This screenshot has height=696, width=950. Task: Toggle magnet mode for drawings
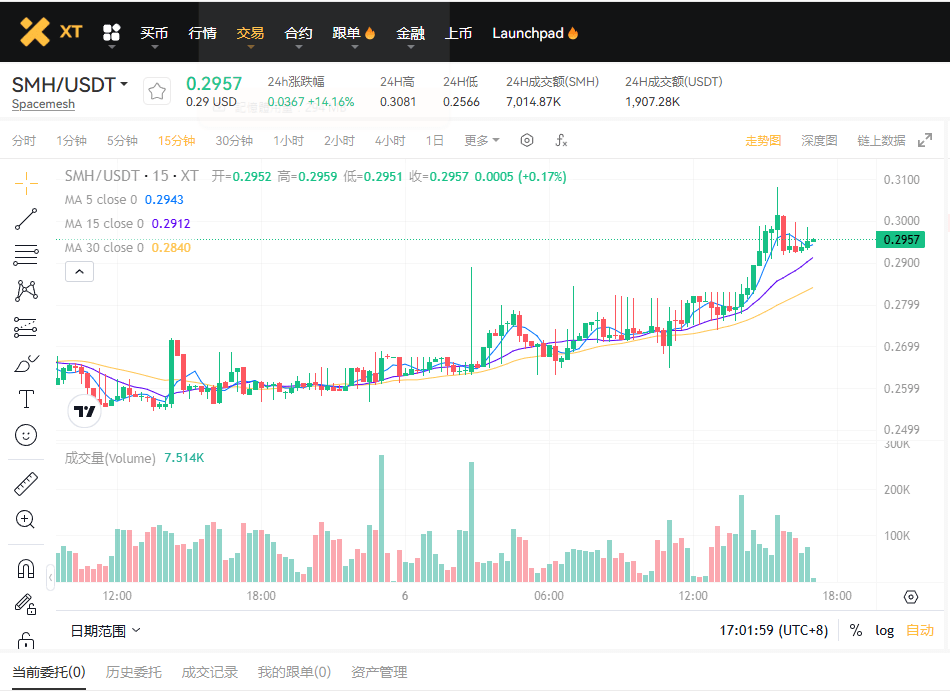pos(26,569)
